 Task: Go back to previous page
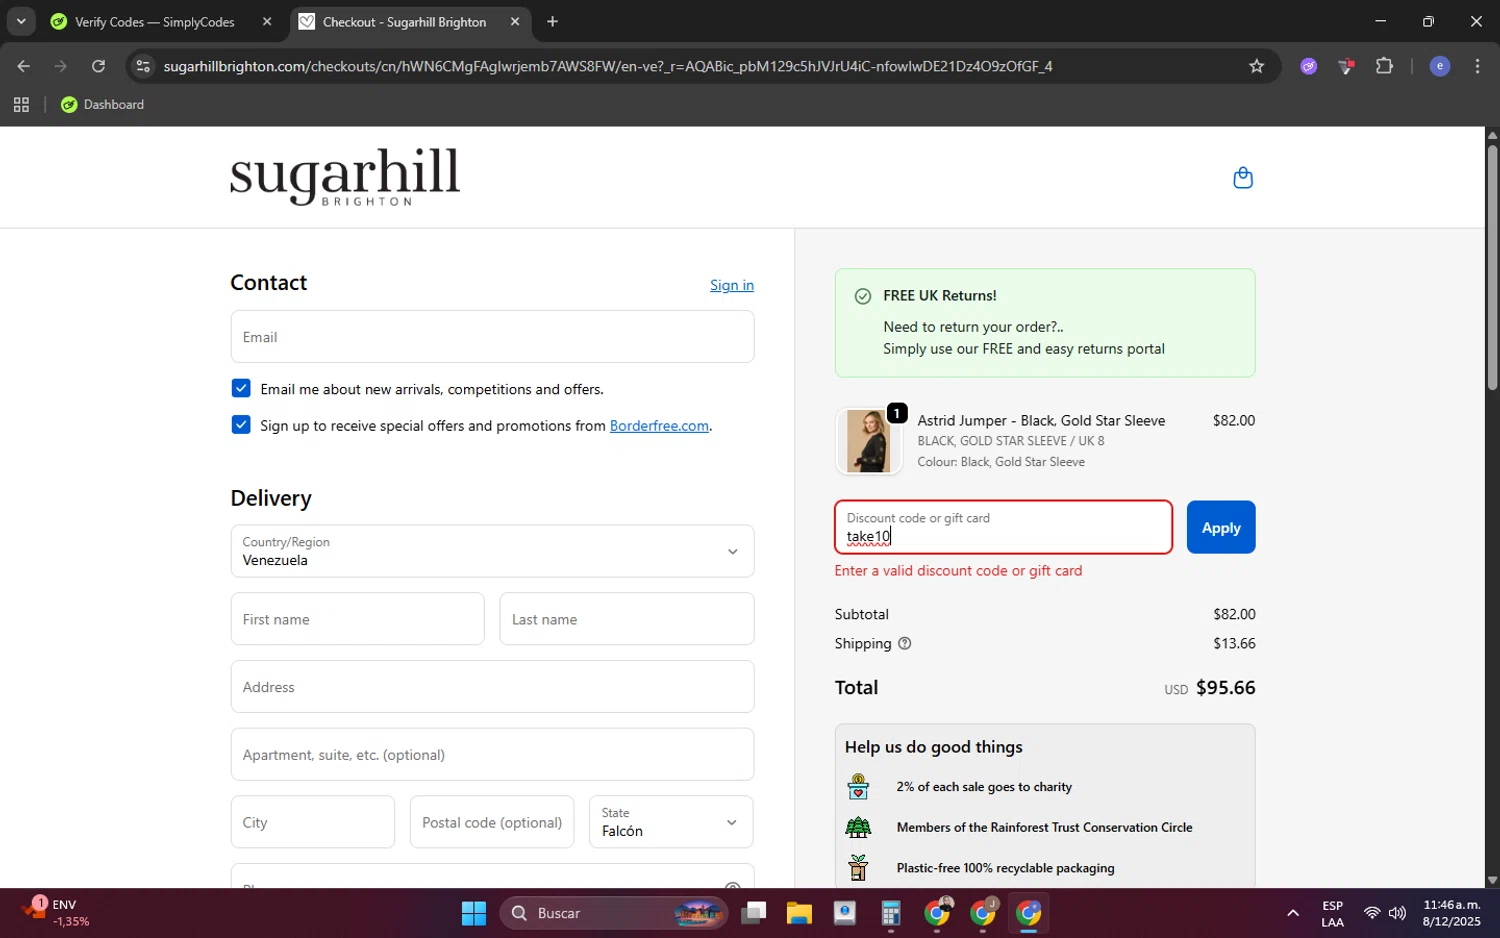click(23, 66)
